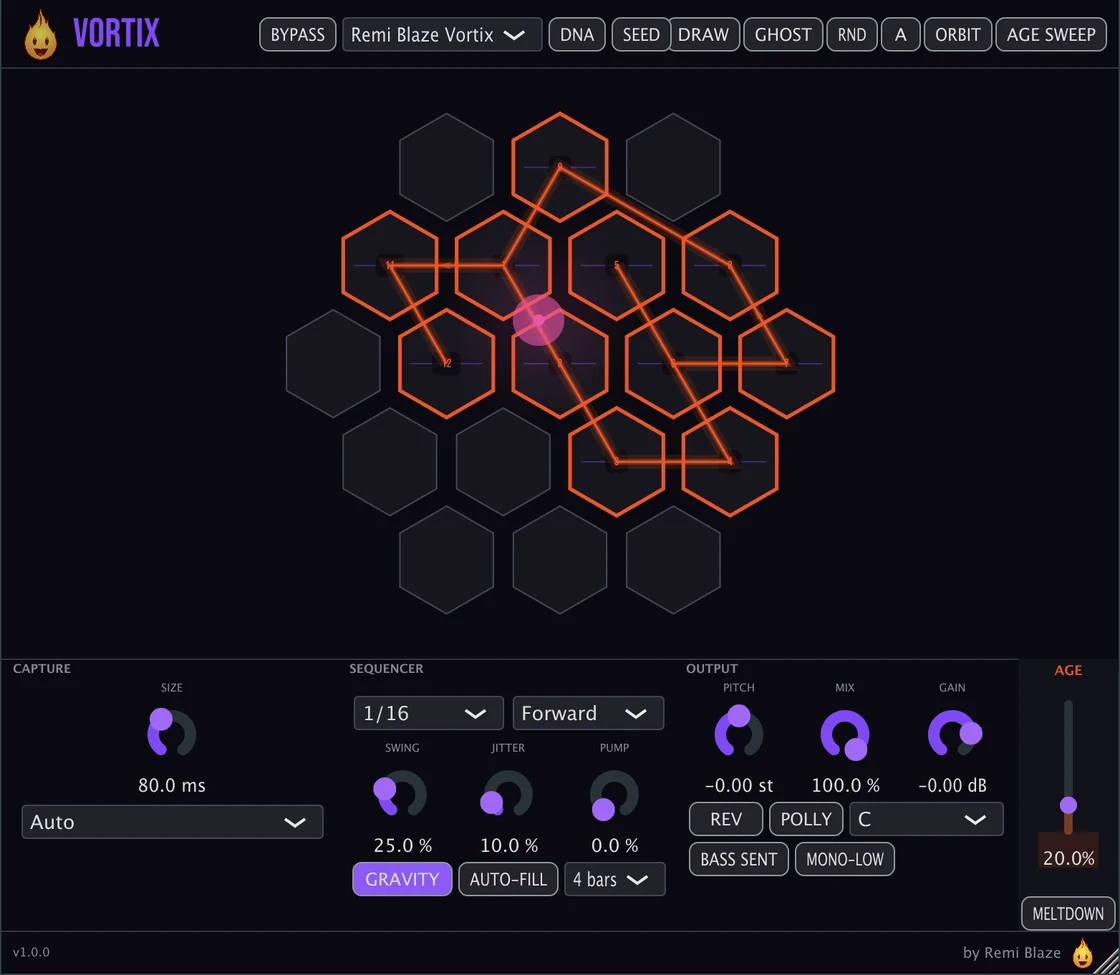
Task: Click the leftmost empty grey hex cell
Action: [333, 363]
